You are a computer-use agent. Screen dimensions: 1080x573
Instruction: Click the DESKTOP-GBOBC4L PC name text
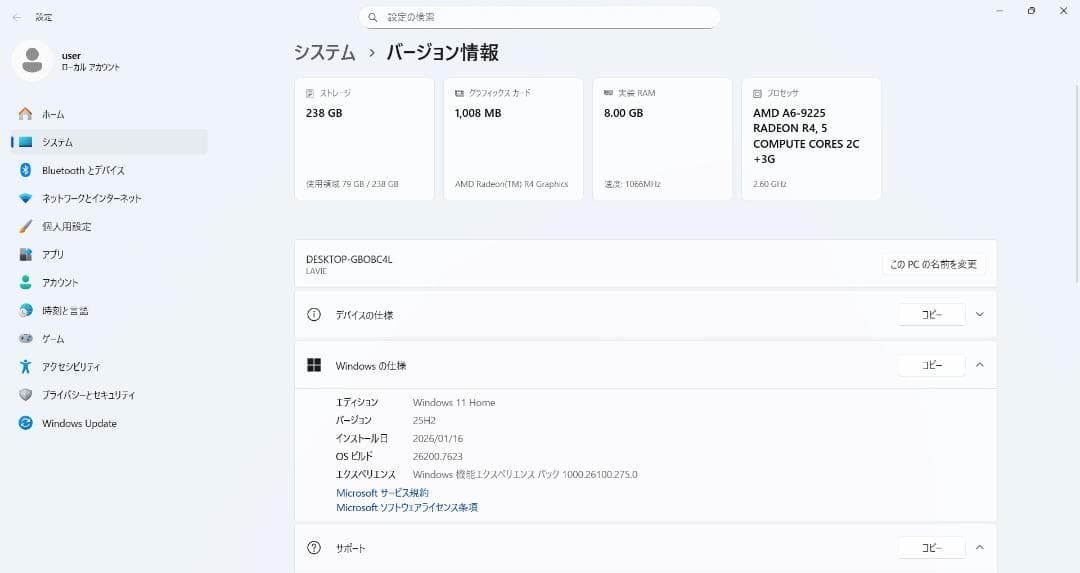click(349, 260)
